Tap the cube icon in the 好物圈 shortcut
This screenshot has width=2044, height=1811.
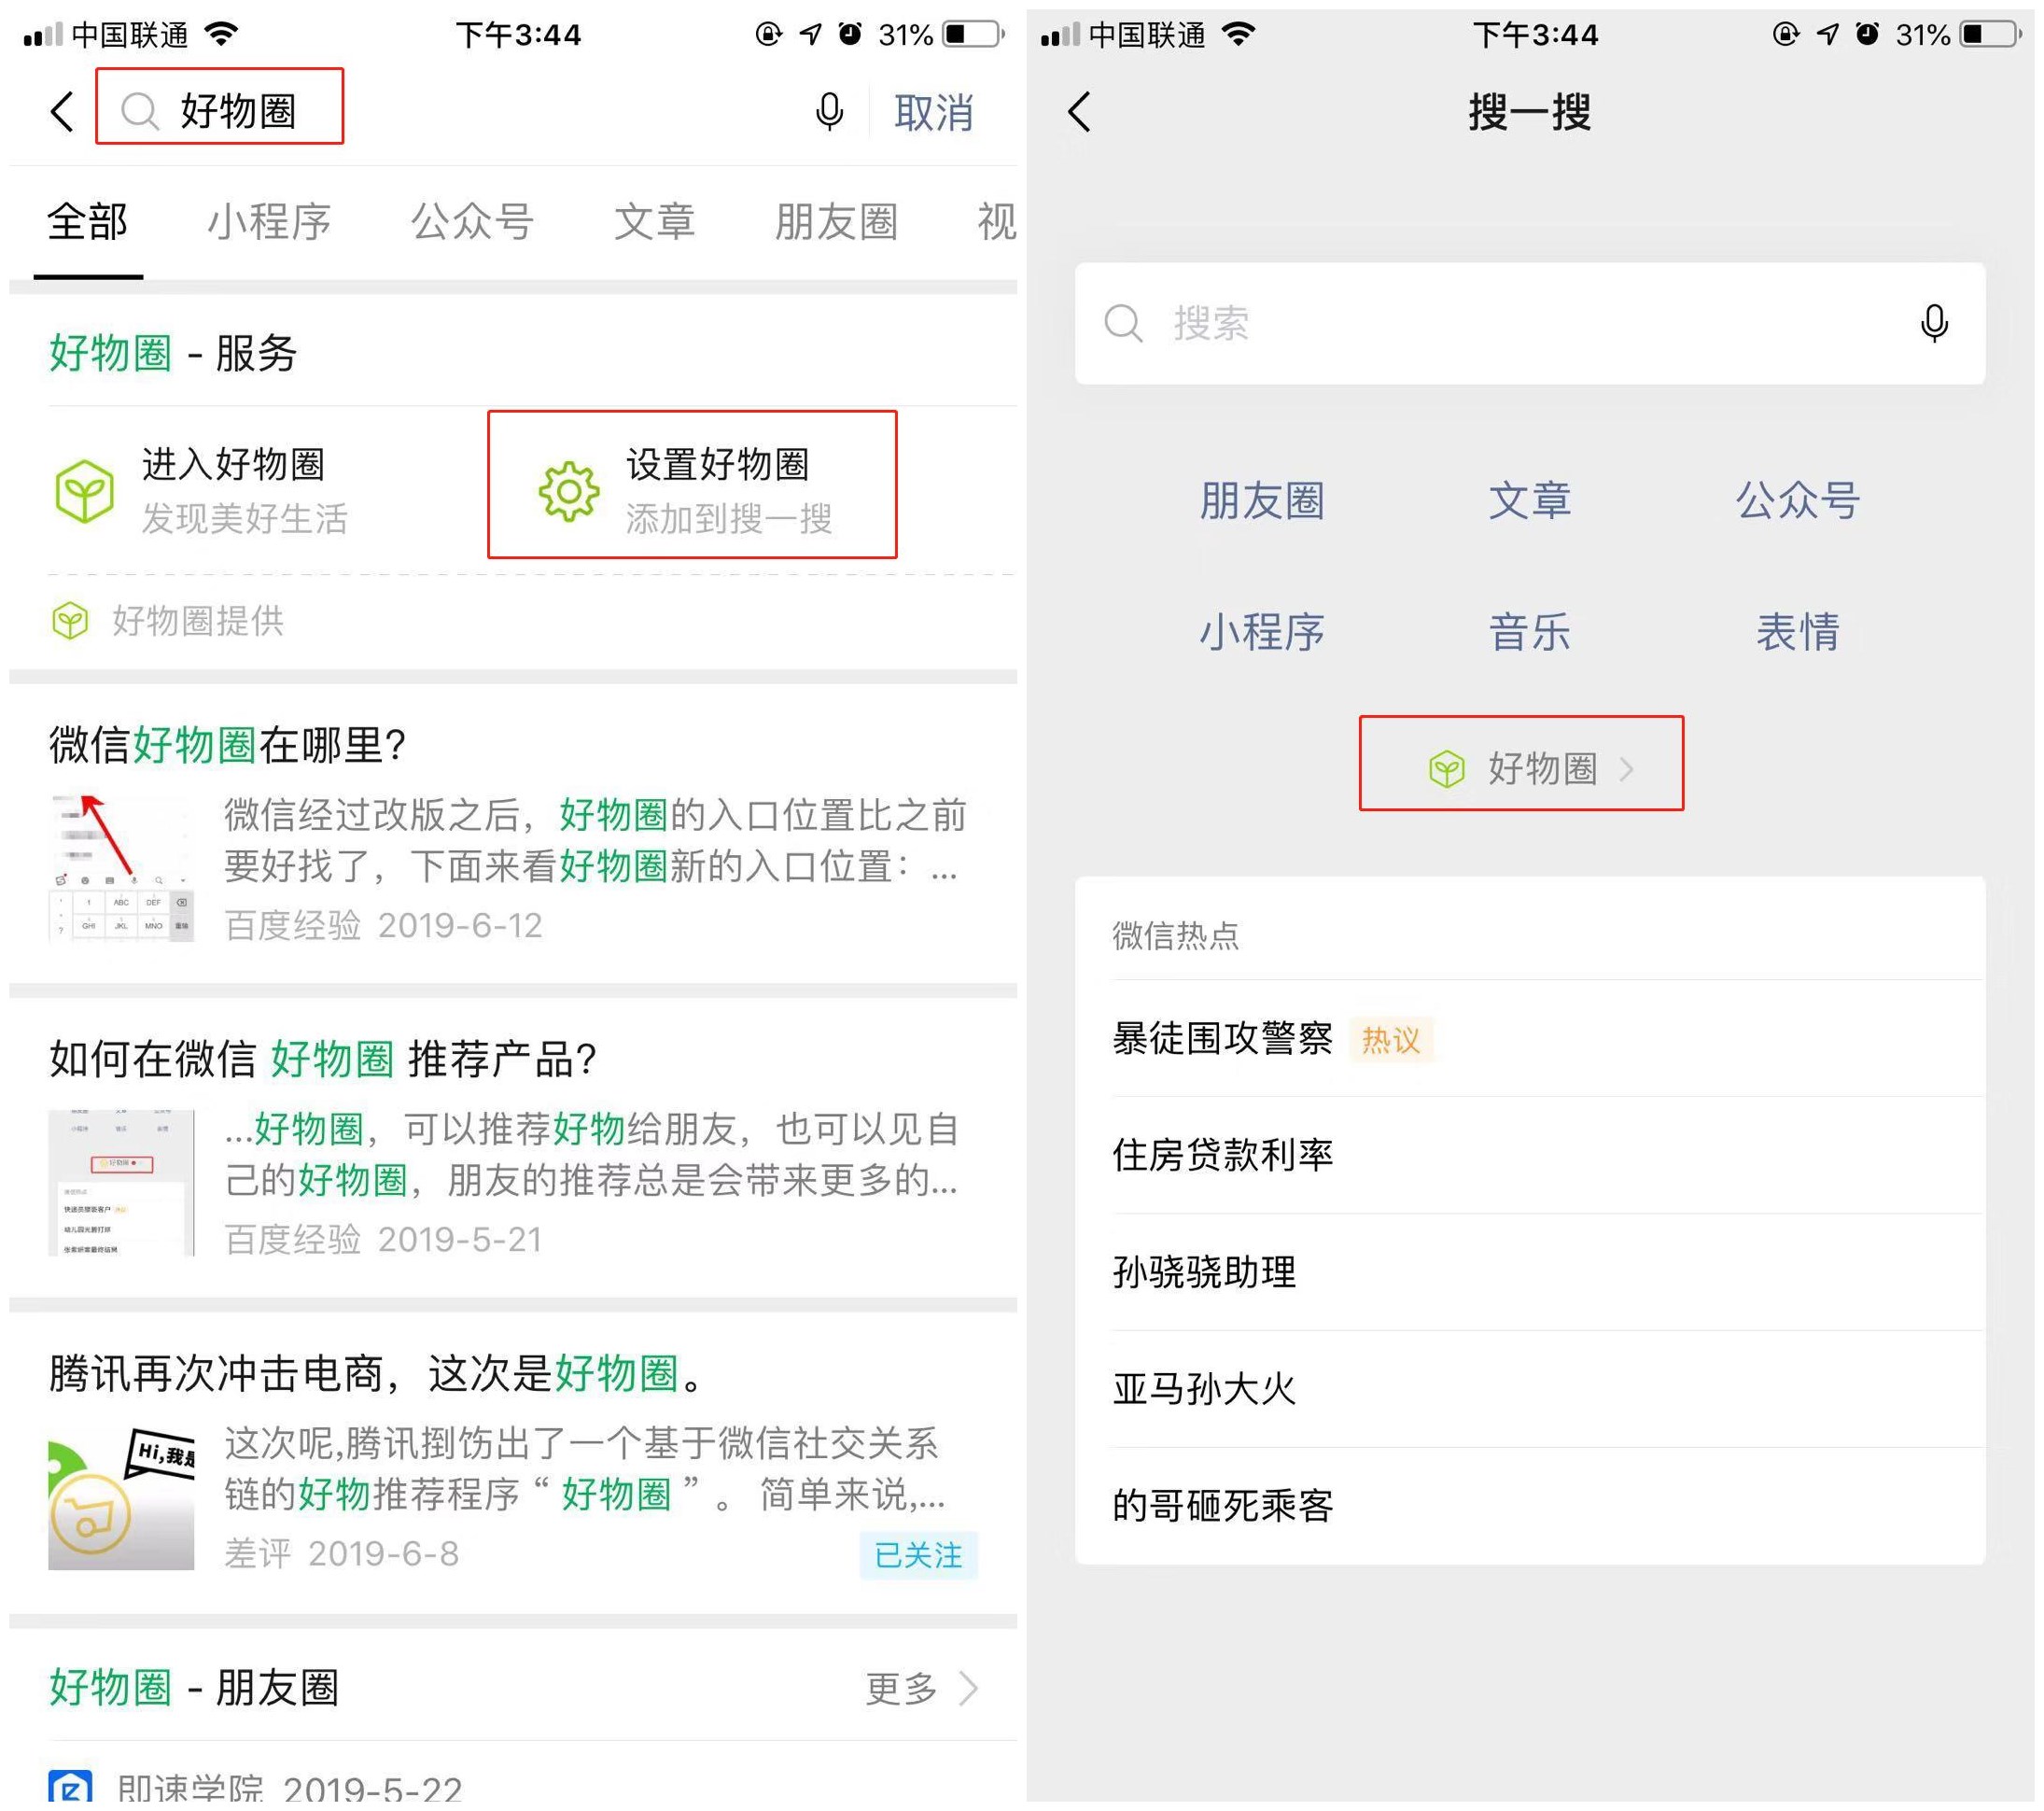pyautogui.click(x=1446, y=769)
